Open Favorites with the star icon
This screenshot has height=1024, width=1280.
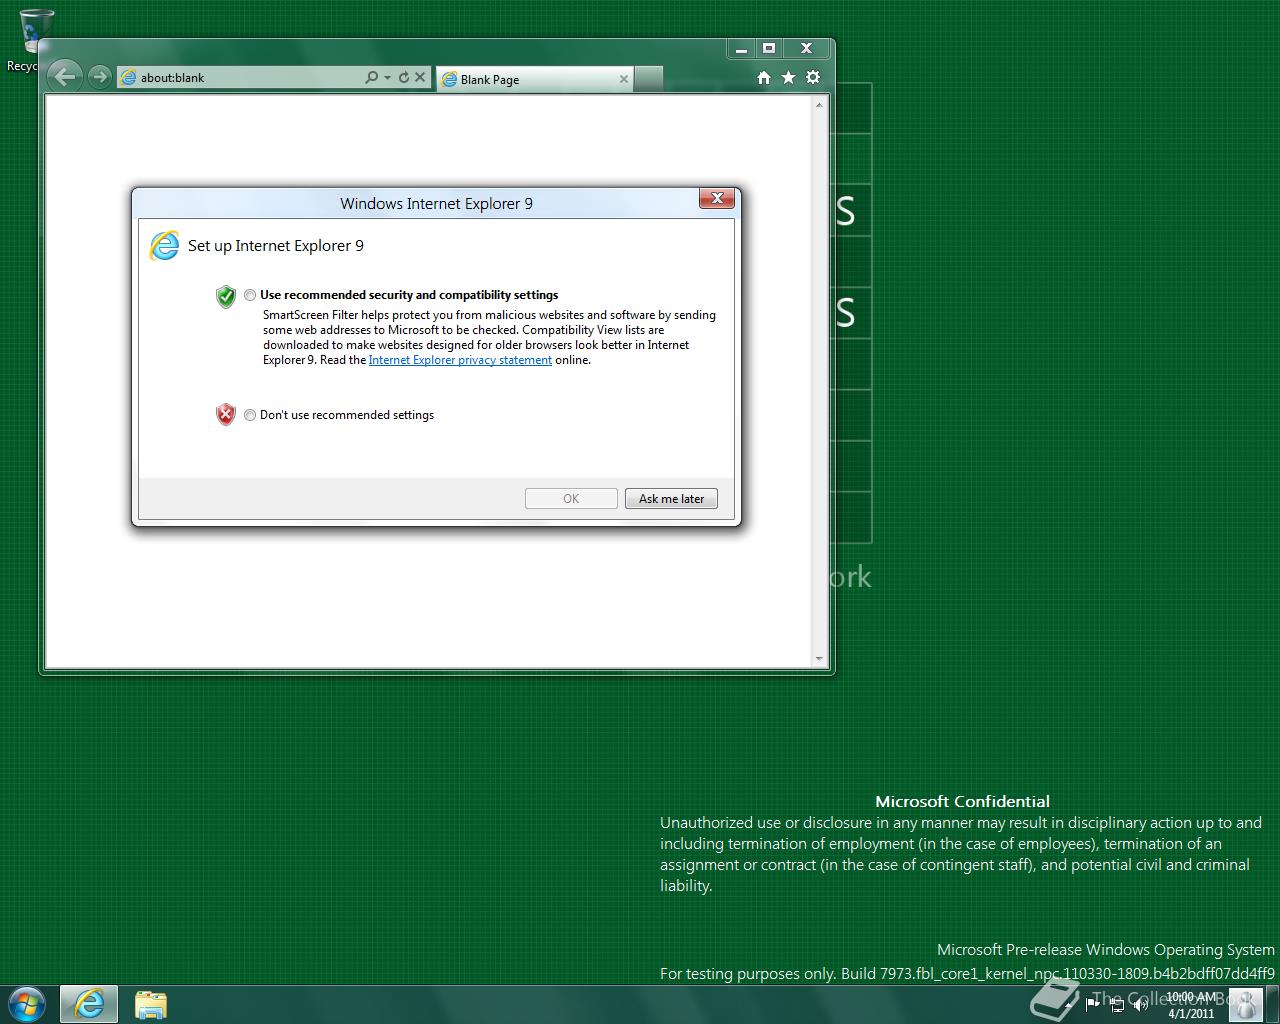point(788,77)
